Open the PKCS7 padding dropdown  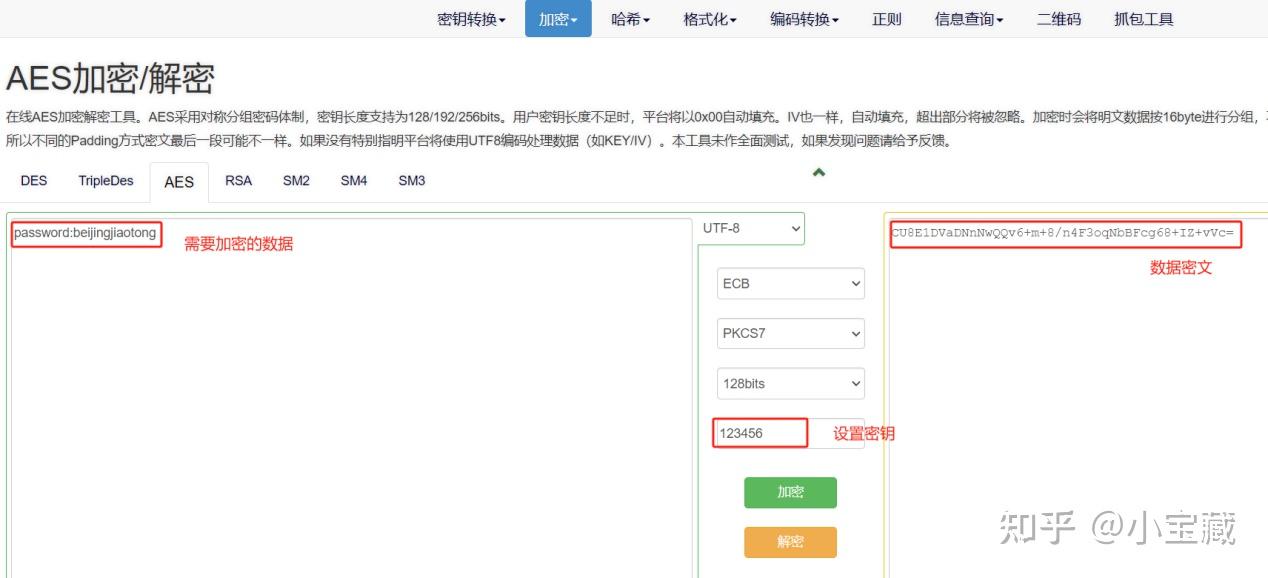790,333
